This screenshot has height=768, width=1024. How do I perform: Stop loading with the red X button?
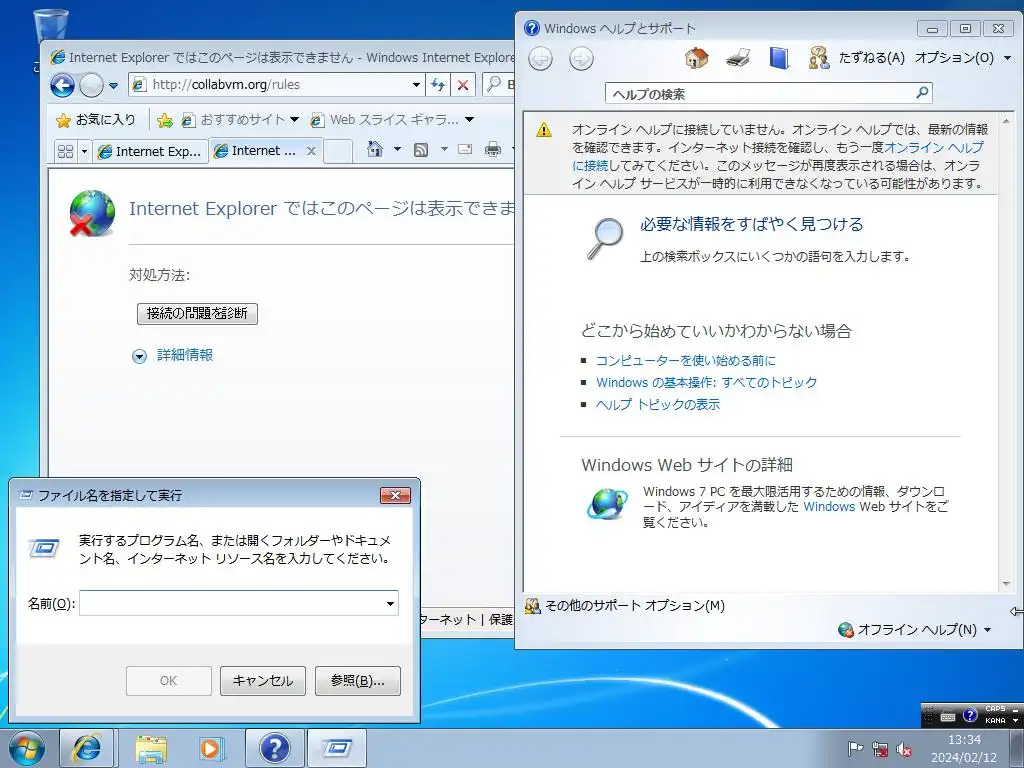462,84
